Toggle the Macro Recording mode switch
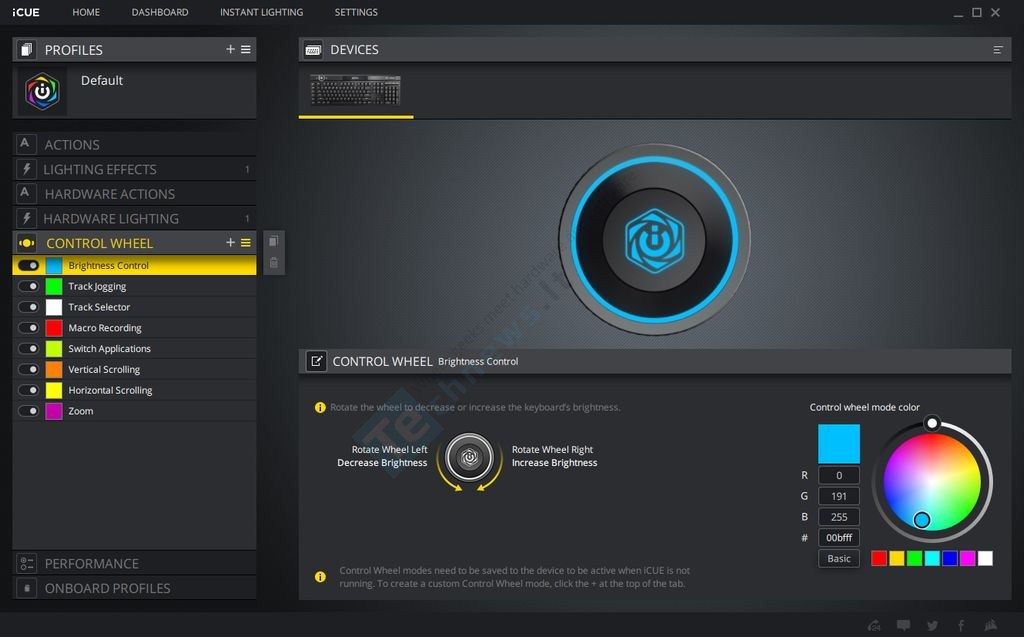The height and width of the screenshot is (637, 1024). pyautogui.click(x=29, y=327)
